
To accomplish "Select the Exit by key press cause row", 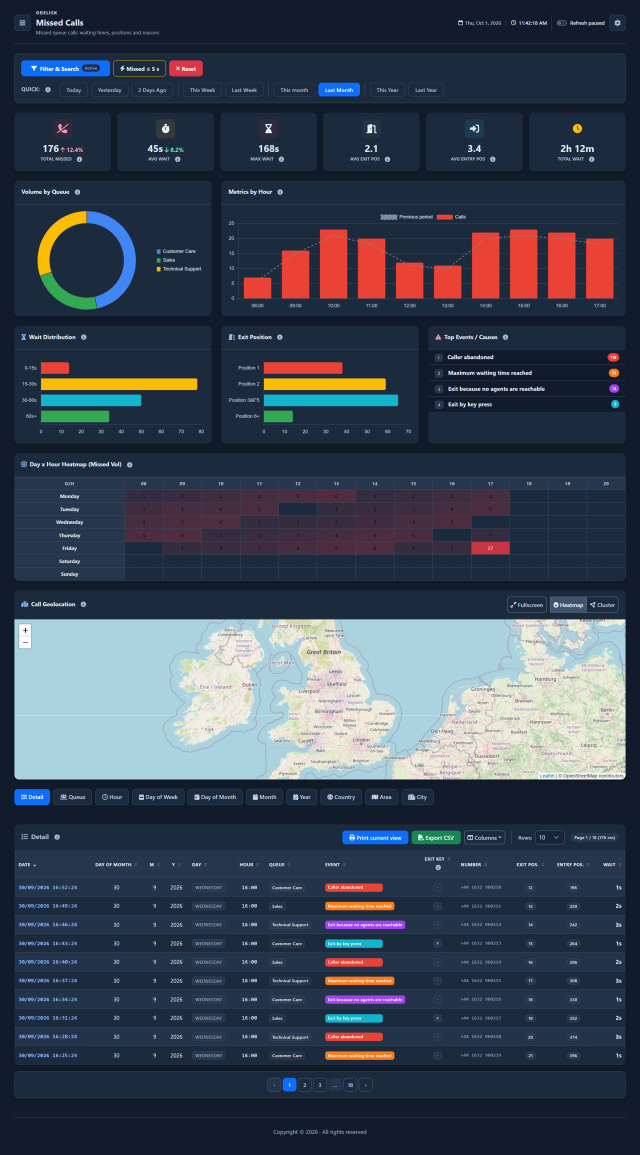I will pos(527,404).
